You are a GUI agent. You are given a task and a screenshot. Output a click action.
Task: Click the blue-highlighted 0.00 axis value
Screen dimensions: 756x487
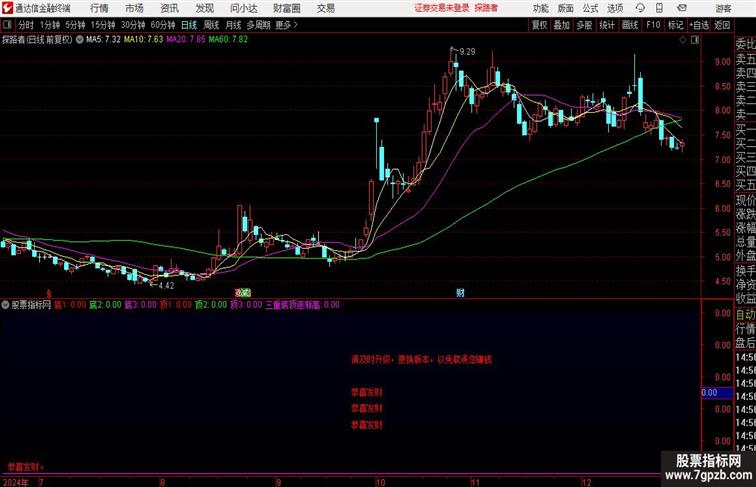point(717,393)
